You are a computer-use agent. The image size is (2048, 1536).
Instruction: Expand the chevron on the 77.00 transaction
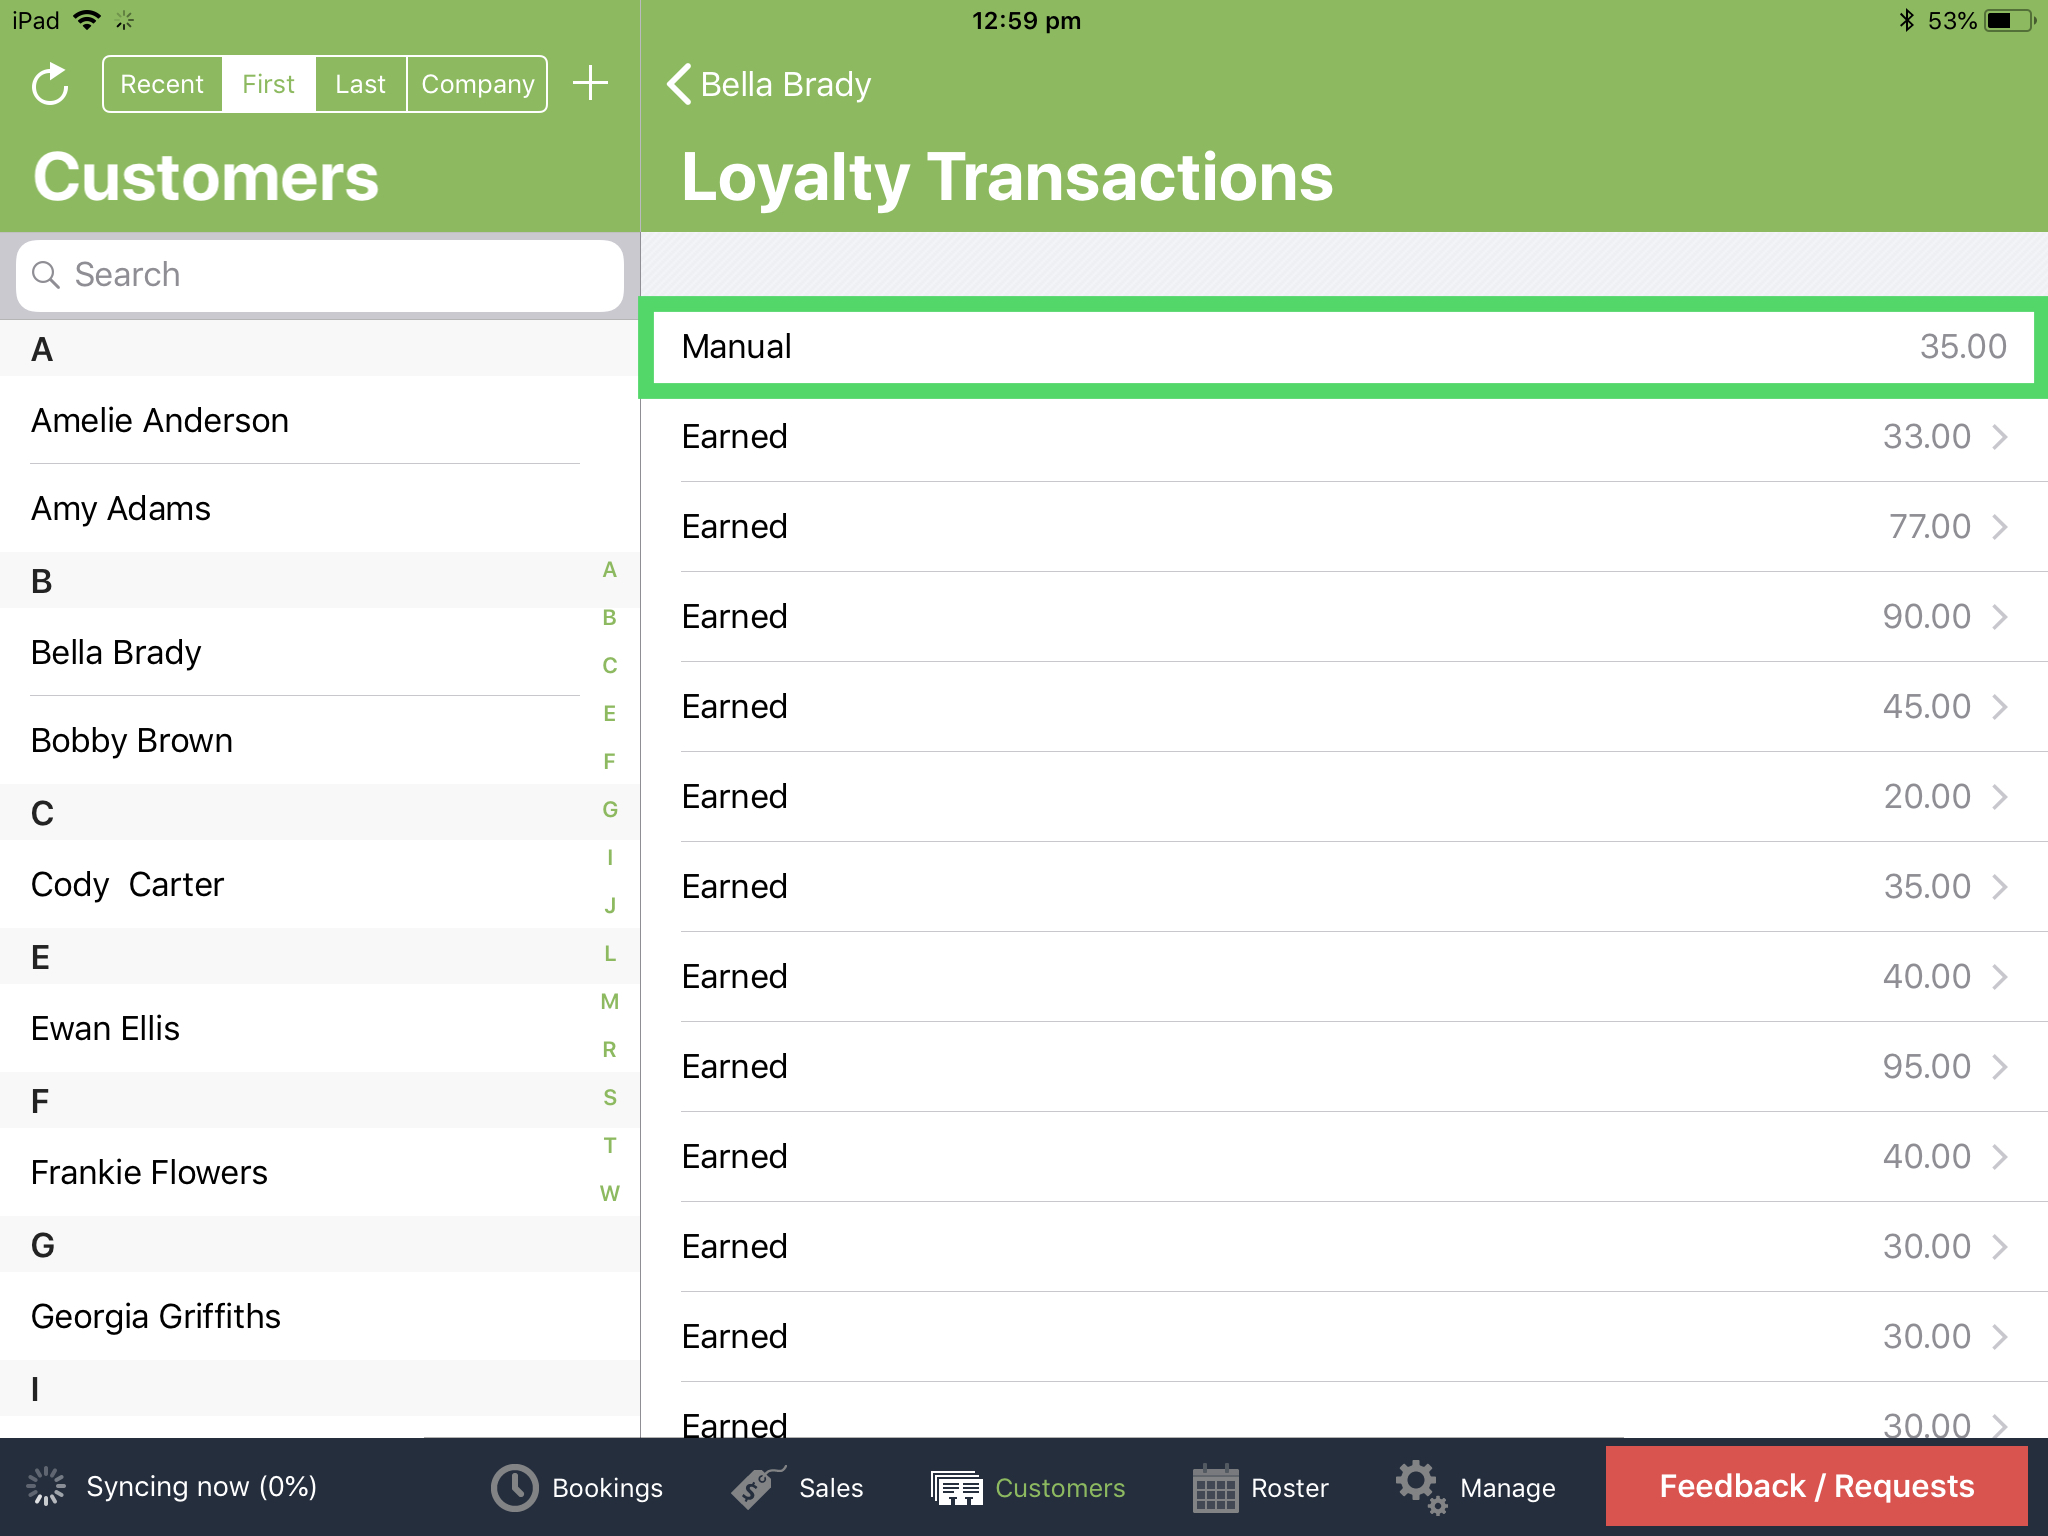coord(2000,526)
